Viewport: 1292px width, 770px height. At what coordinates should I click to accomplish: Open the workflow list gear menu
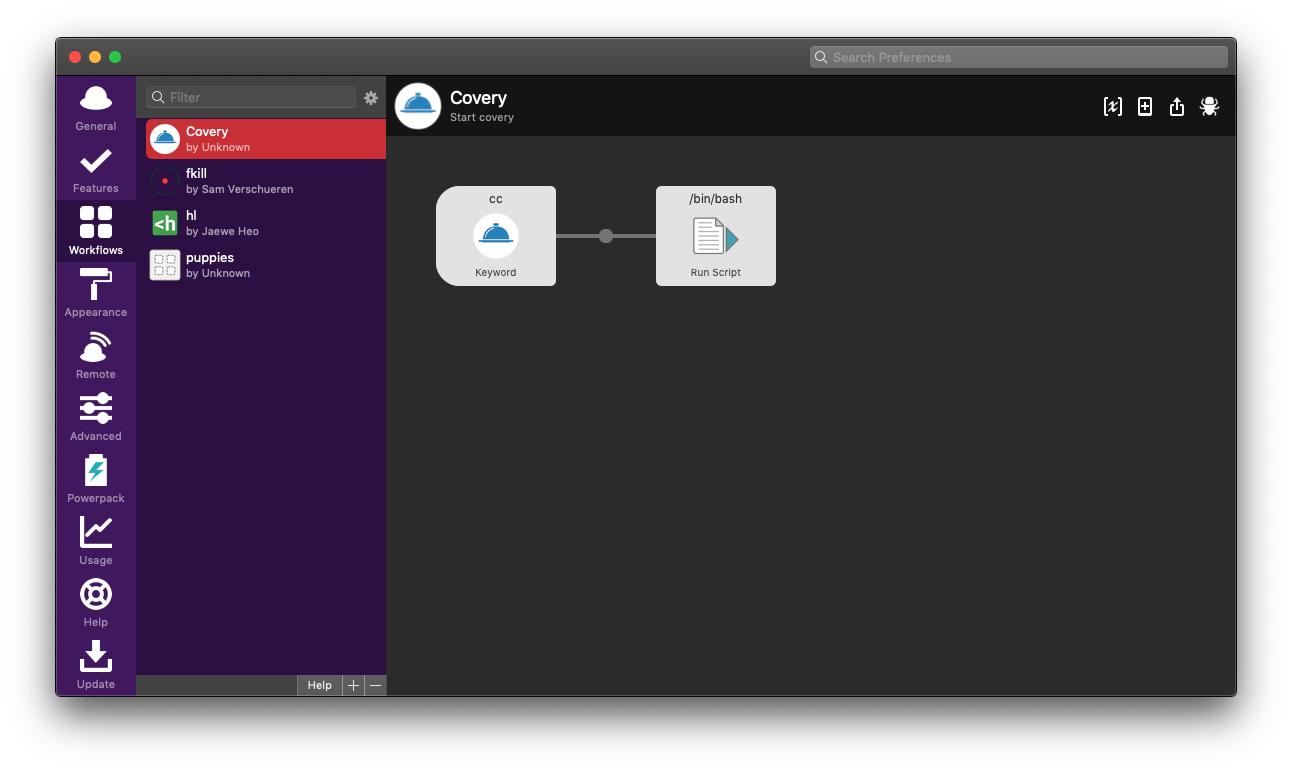coord(371,98)
